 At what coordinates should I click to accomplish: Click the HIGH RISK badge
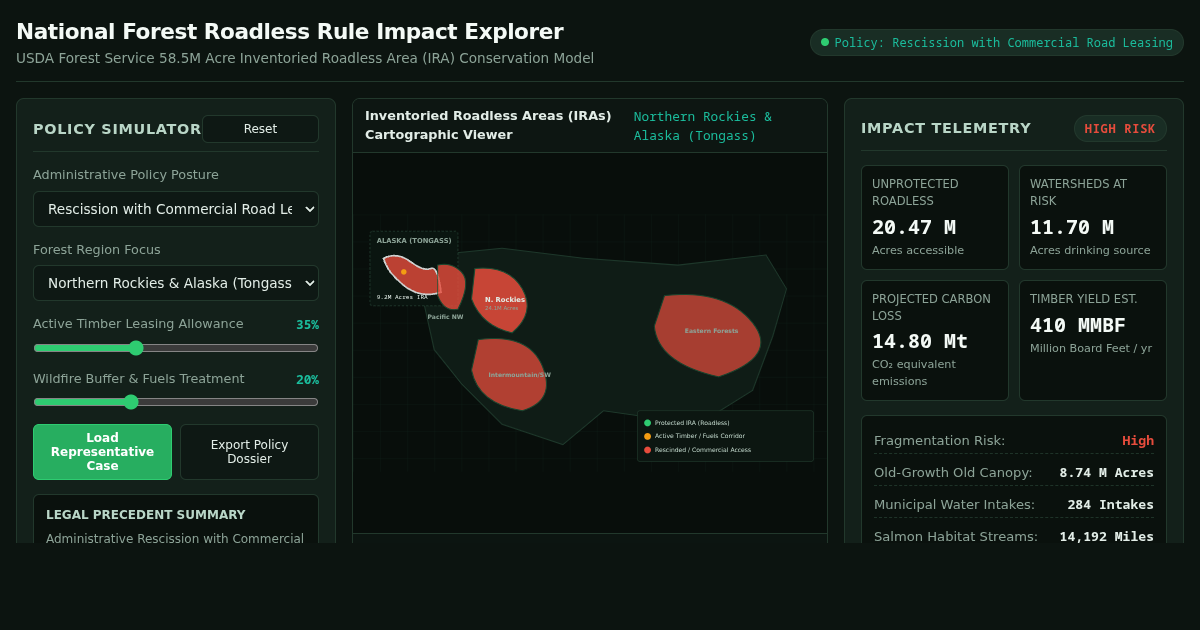1120,129
